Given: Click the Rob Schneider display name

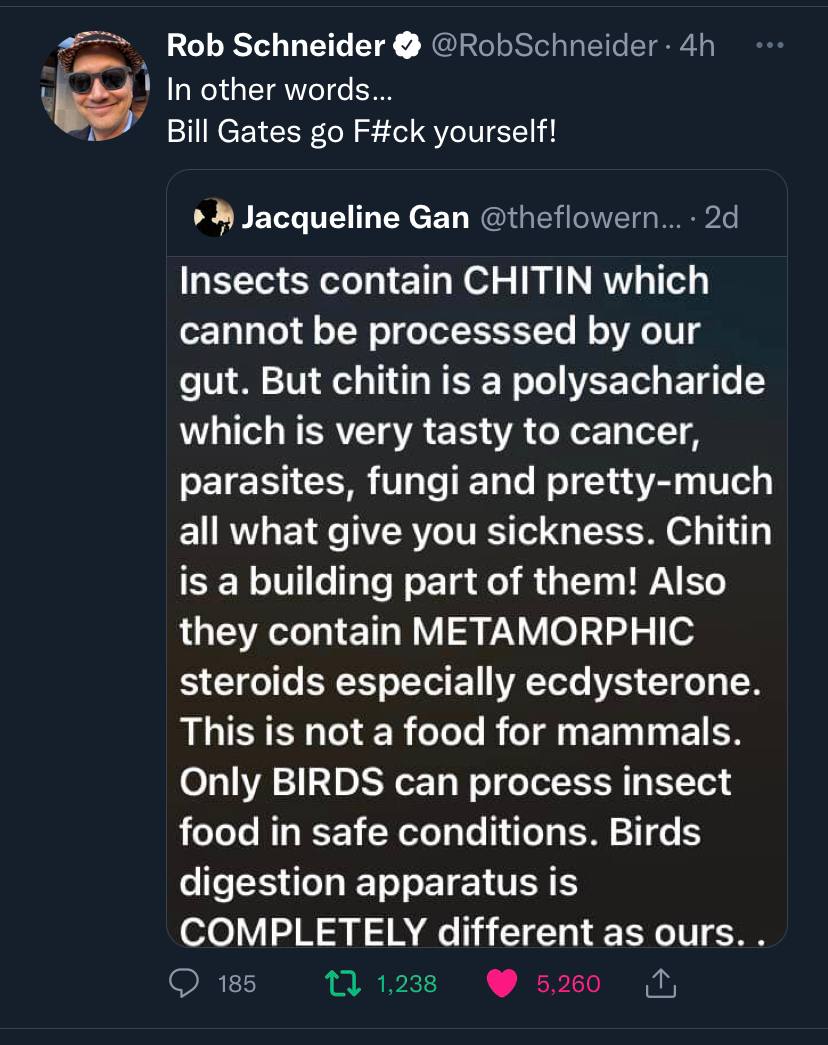Looking at the screenshot, I should [x=275, y=45].
